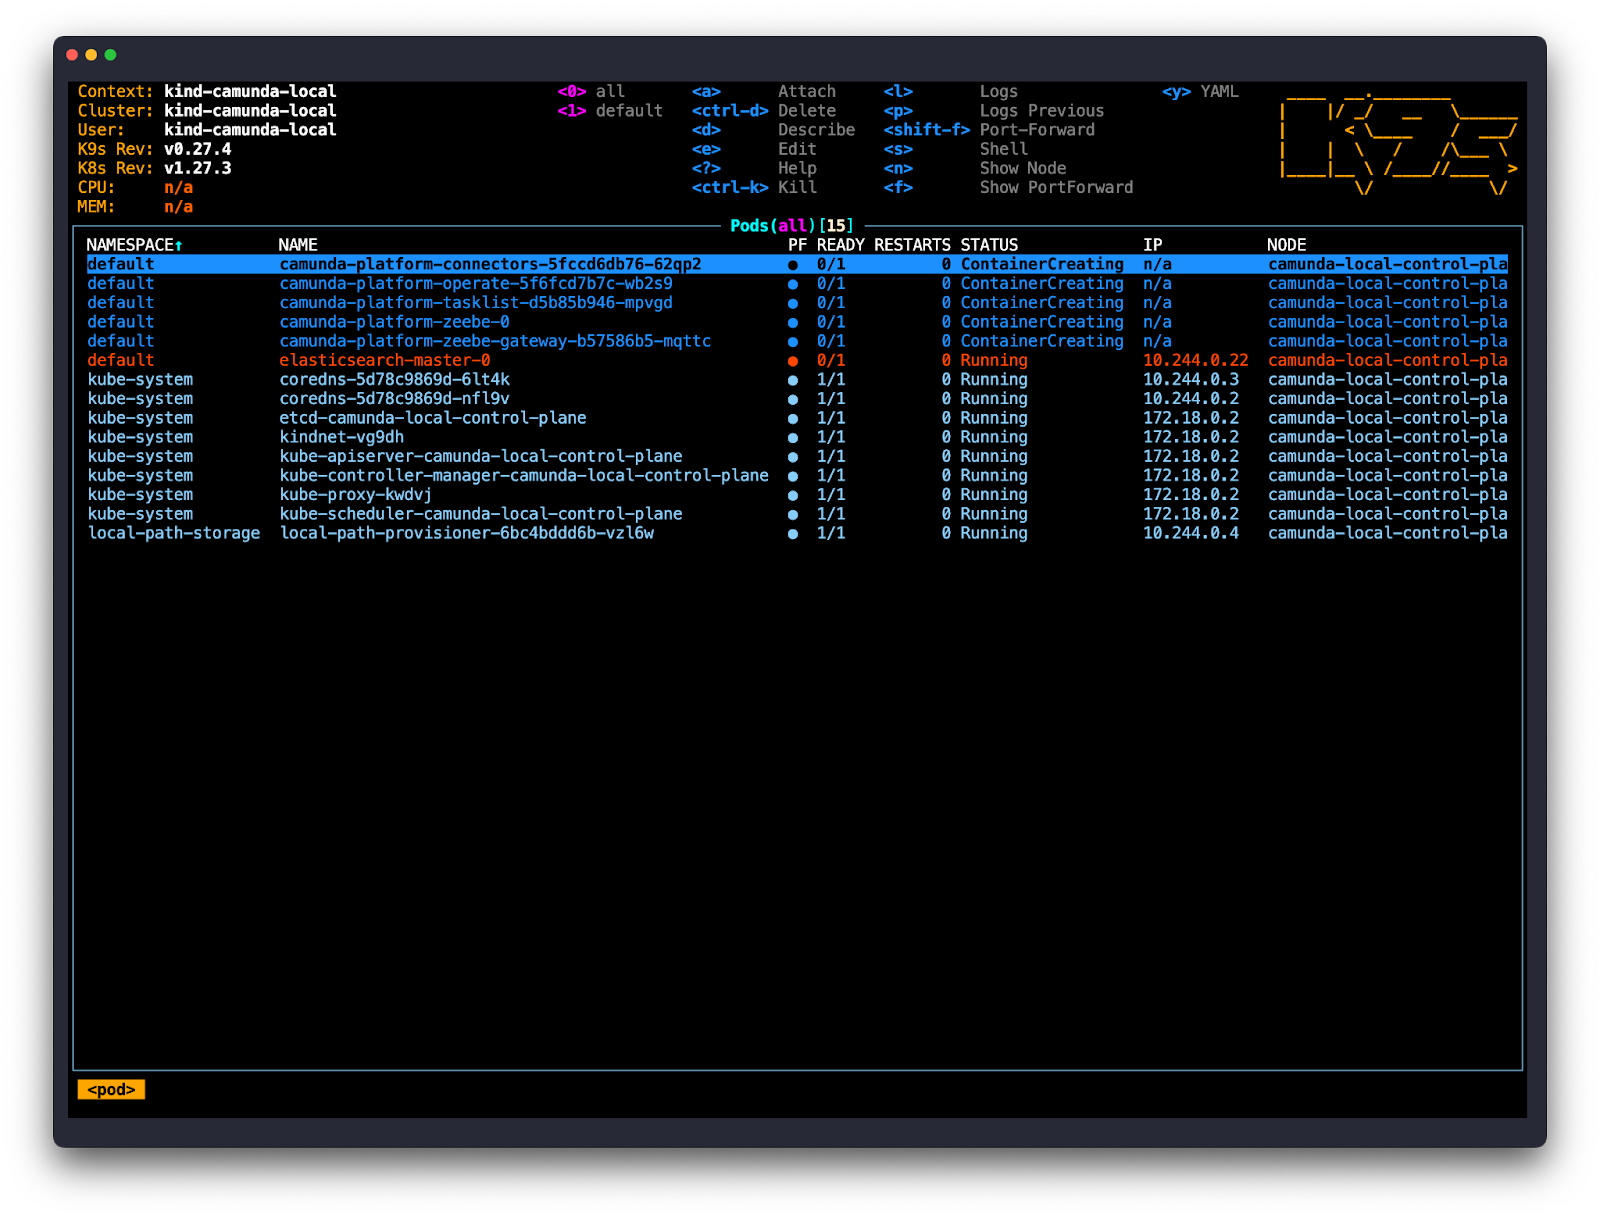Click the YAML command hint
Screen dimensions: 1600x1218
click(1220, 91)
